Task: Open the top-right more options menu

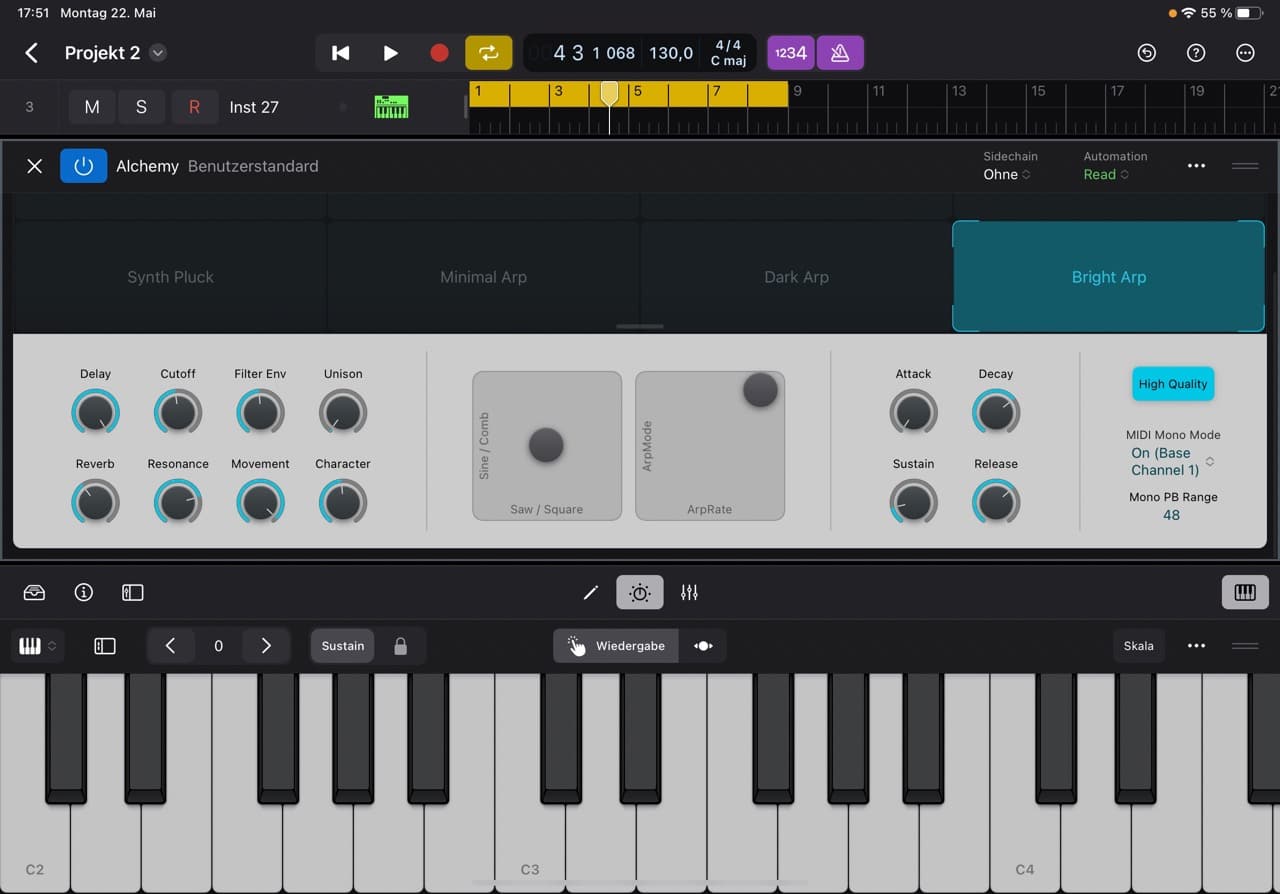Action: coord(1245,53)
